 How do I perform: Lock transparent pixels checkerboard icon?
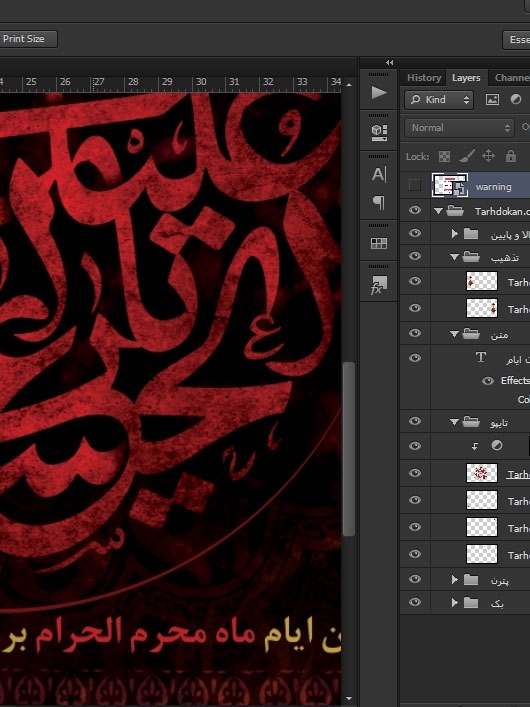[x=444, y=156]
